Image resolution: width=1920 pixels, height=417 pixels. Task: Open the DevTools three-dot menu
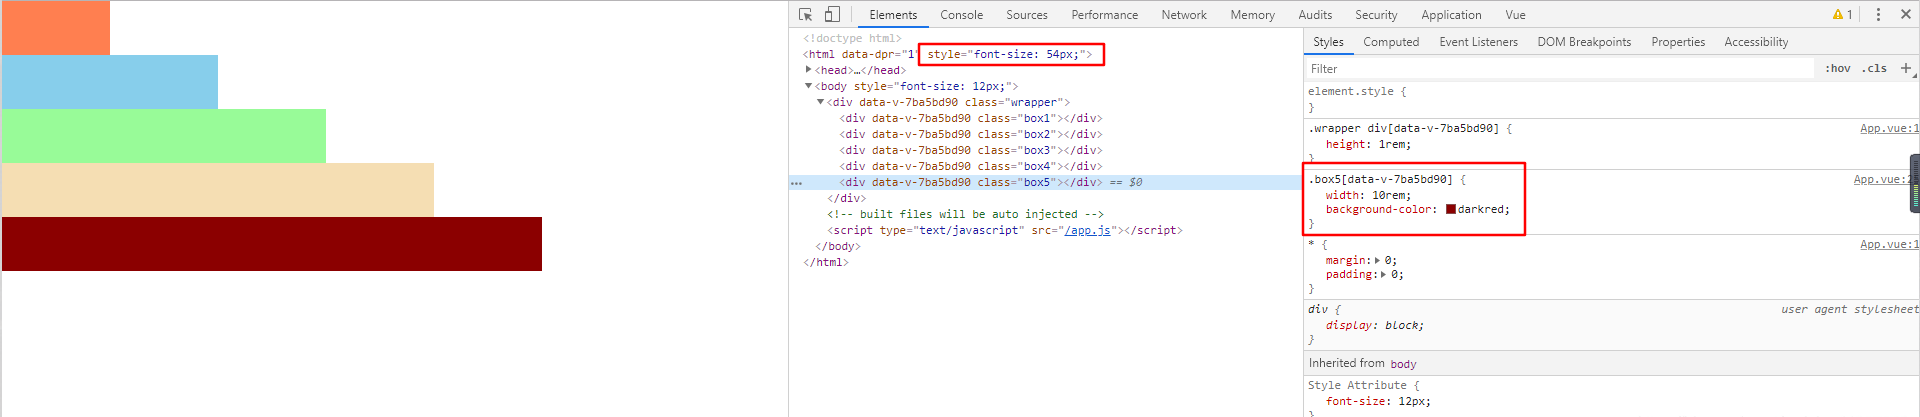(1878, 15)
